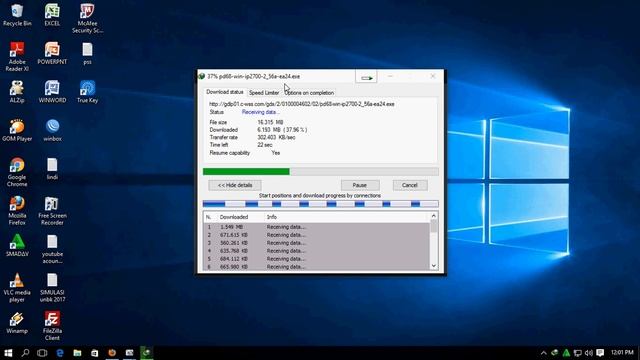Click the connection list scroll up arrow

tap(434, 216)
